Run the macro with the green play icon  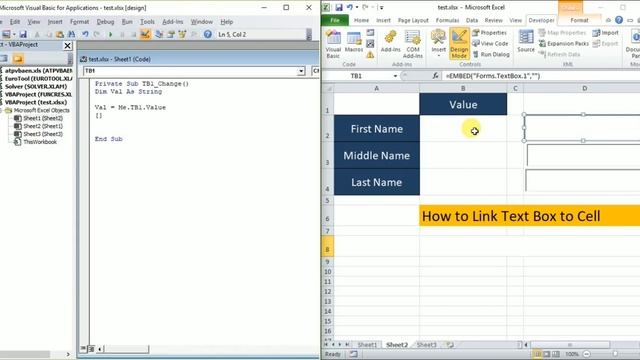point(110,35)
